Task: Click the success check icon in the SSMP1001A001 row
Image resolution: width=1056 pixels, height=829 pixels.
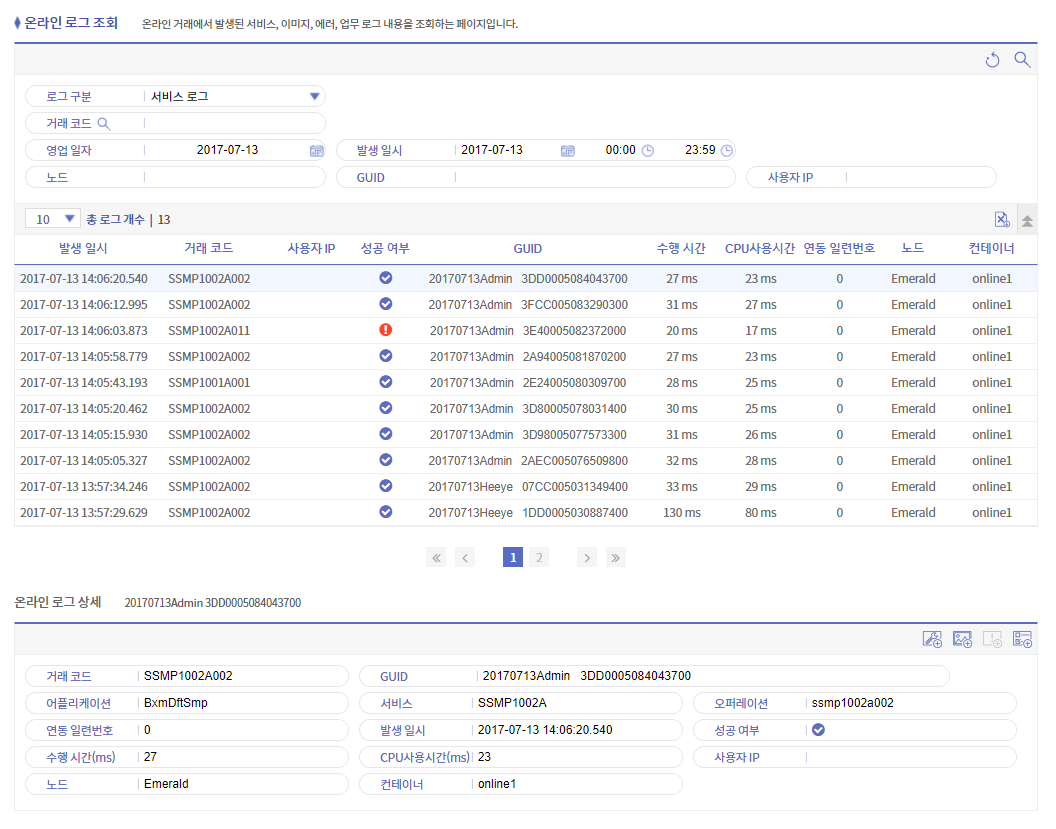Action: click(386, 382)
